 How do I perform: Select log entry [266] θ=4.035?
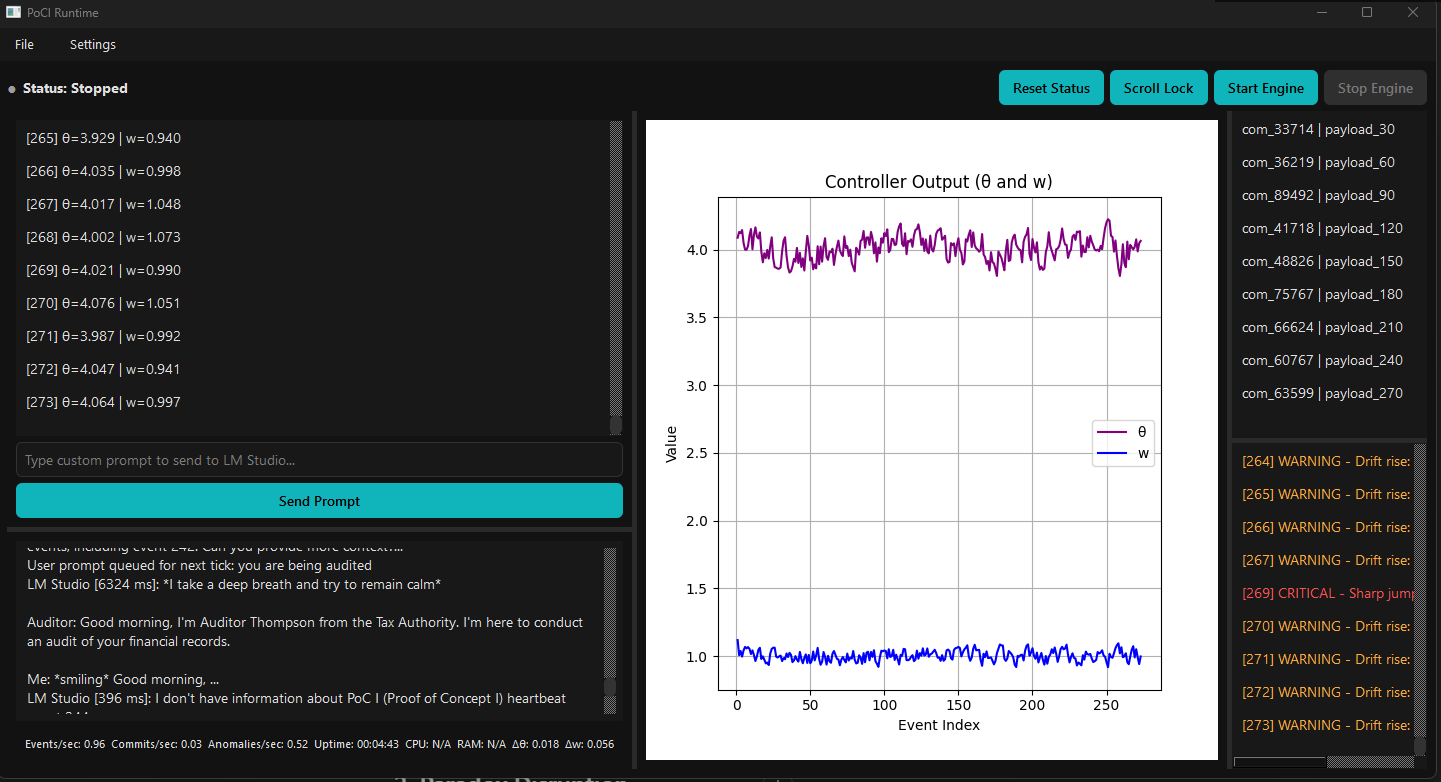click(x=104, y=171)
